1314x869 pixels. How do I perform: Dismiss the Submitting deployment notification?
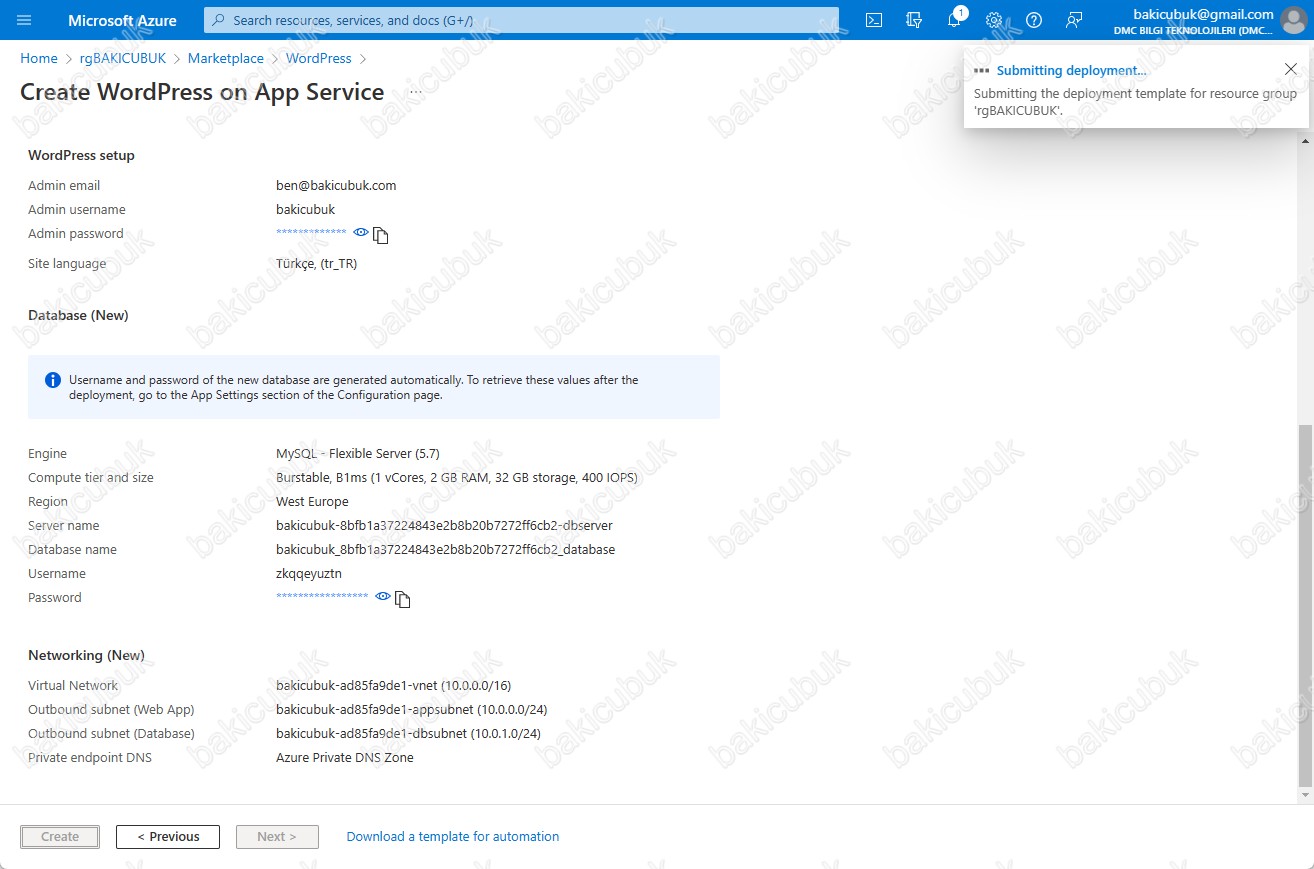click(x=1290, y=69)
